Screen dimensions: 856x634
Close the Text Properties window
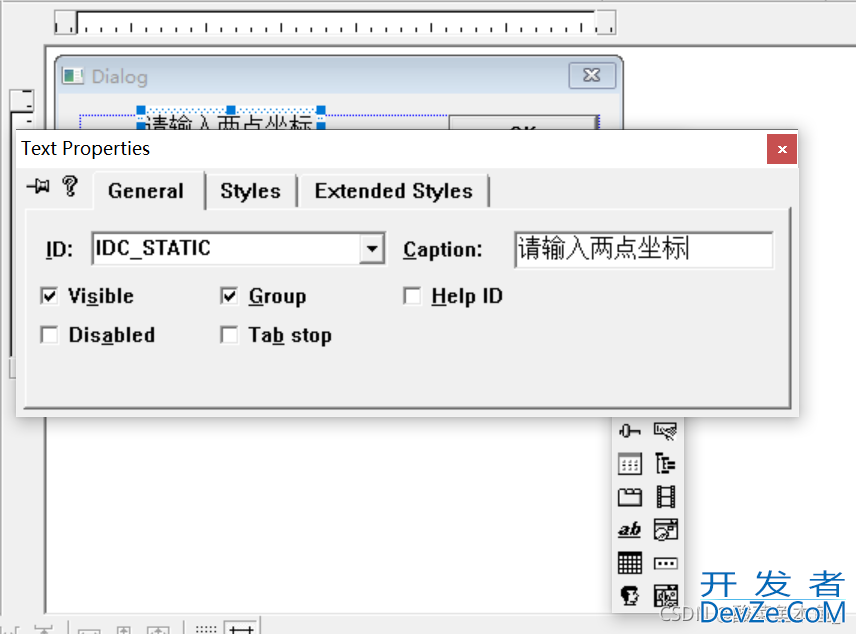(x=782, y=149)
